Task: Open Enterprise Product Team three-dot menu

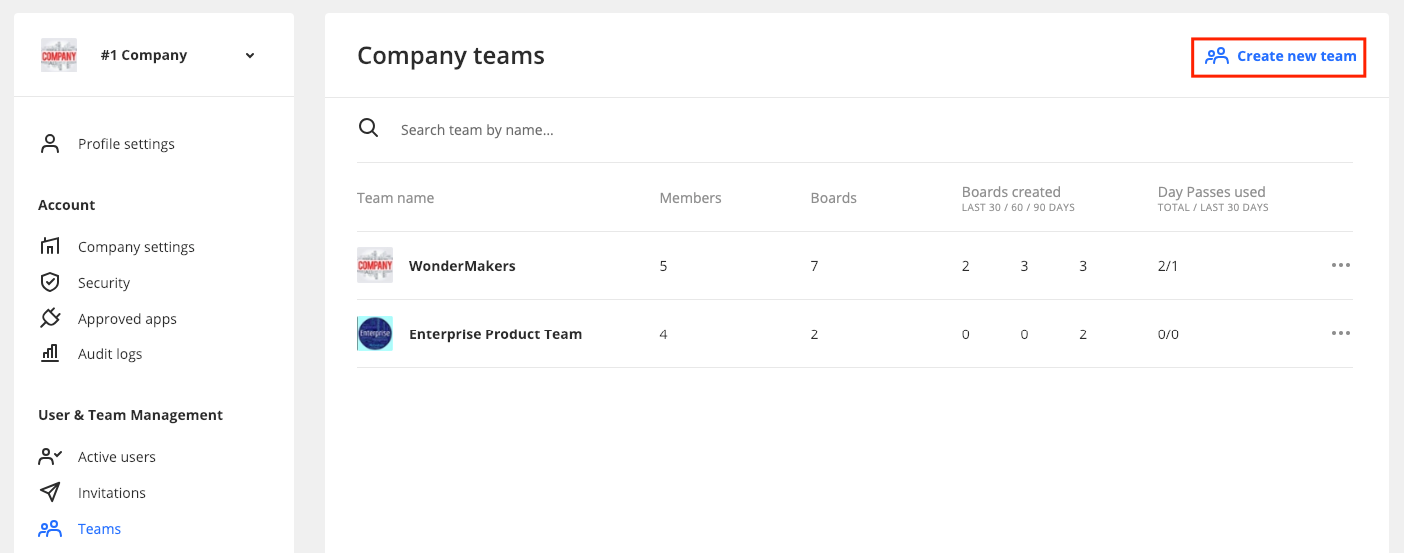Action: point(1340,334)
